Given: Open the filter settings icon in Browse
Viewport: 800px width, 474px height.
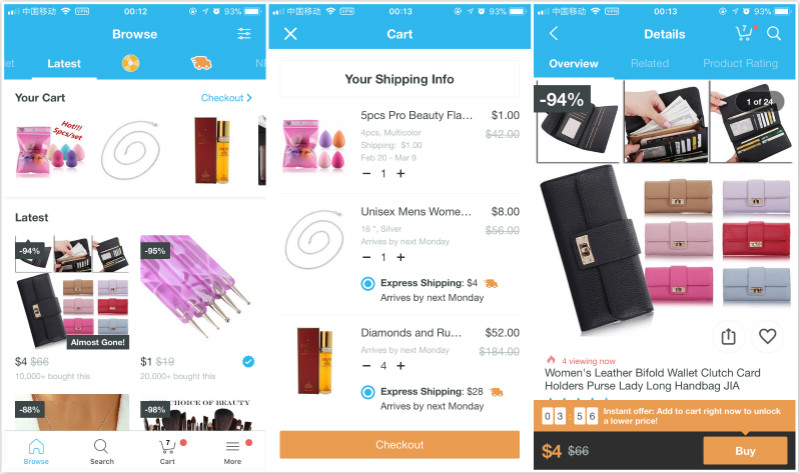Looking at the screenshot, I should (x=244, y=34).
